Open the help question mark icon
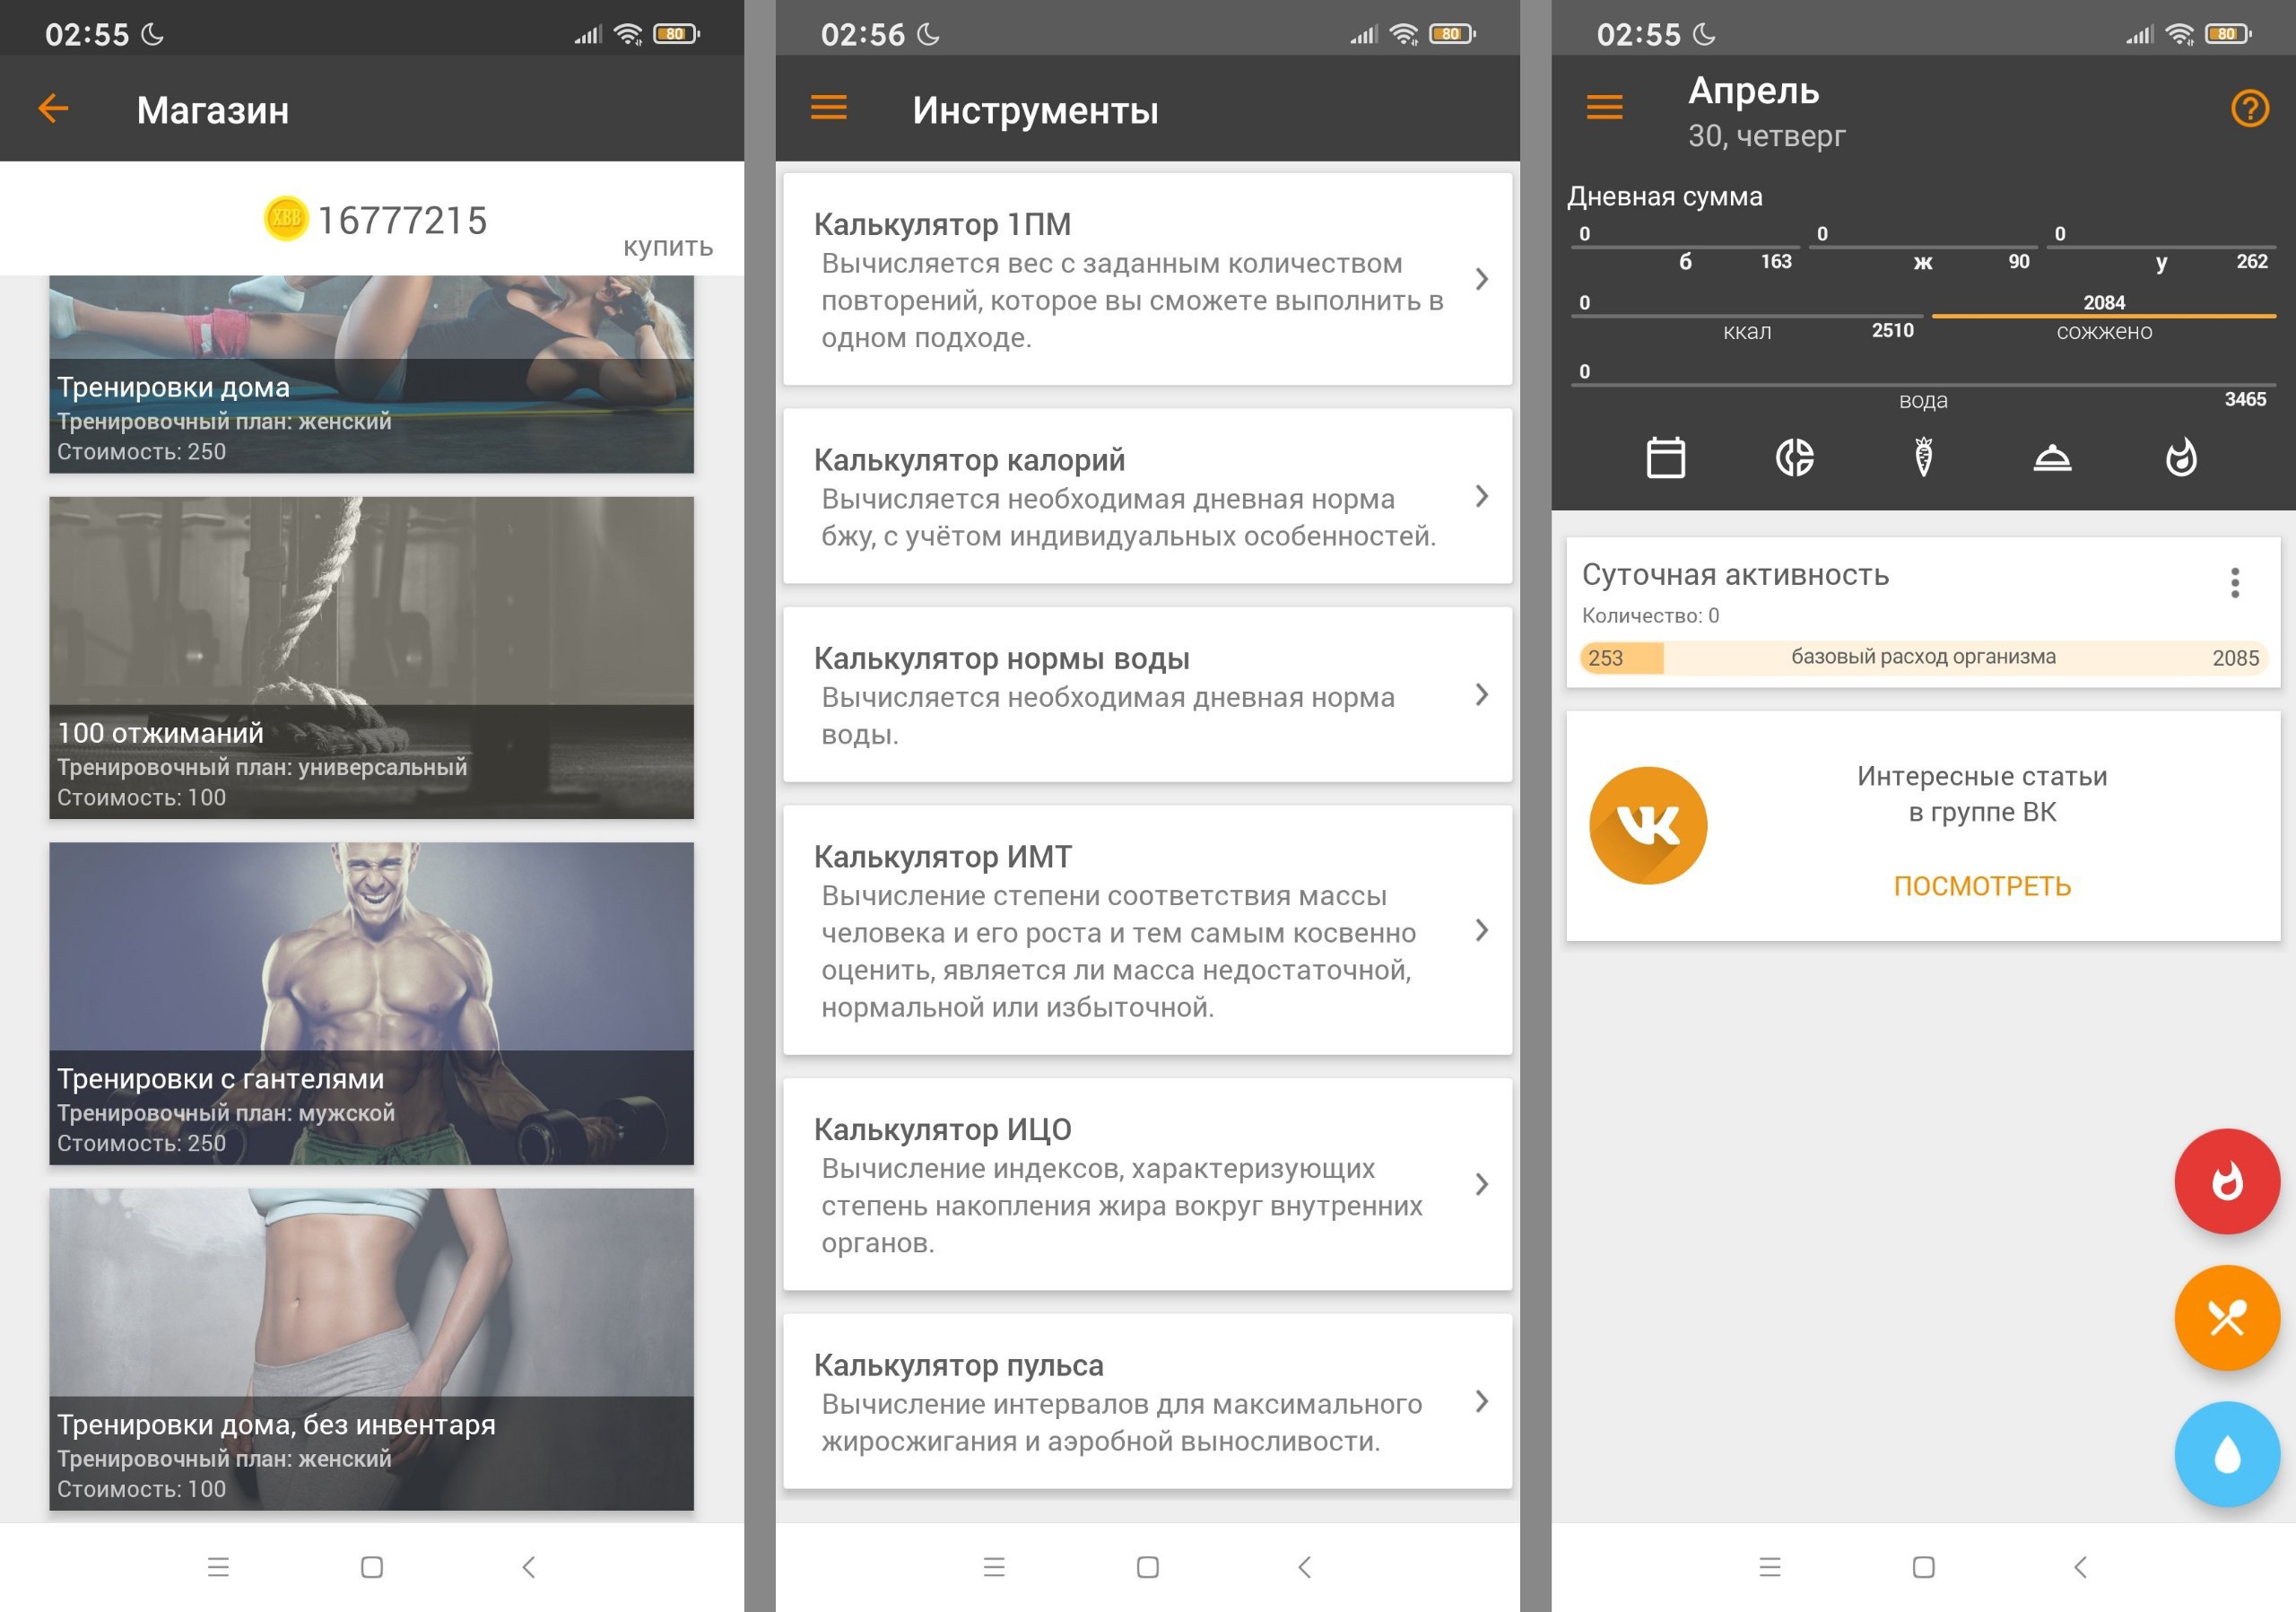 tap(2249, 108)
